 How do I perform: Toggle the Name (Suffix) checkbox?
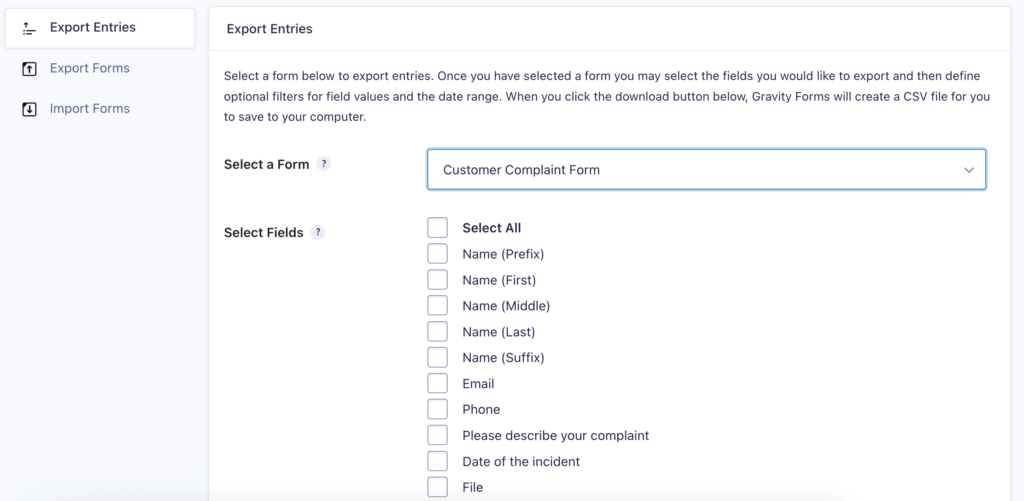point(437,358)
